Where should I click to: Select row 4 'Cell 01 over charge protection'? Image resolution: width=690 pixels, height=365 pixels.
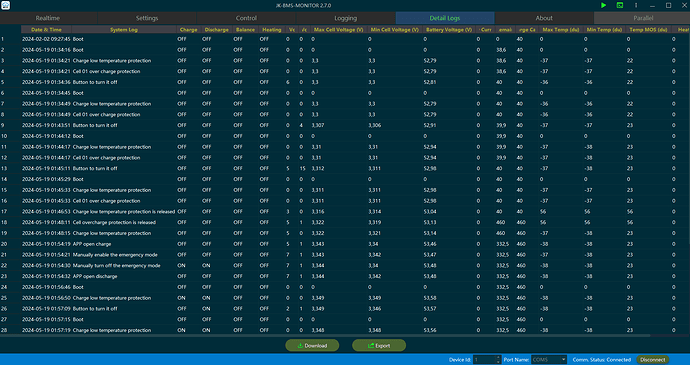click(345, 71)
